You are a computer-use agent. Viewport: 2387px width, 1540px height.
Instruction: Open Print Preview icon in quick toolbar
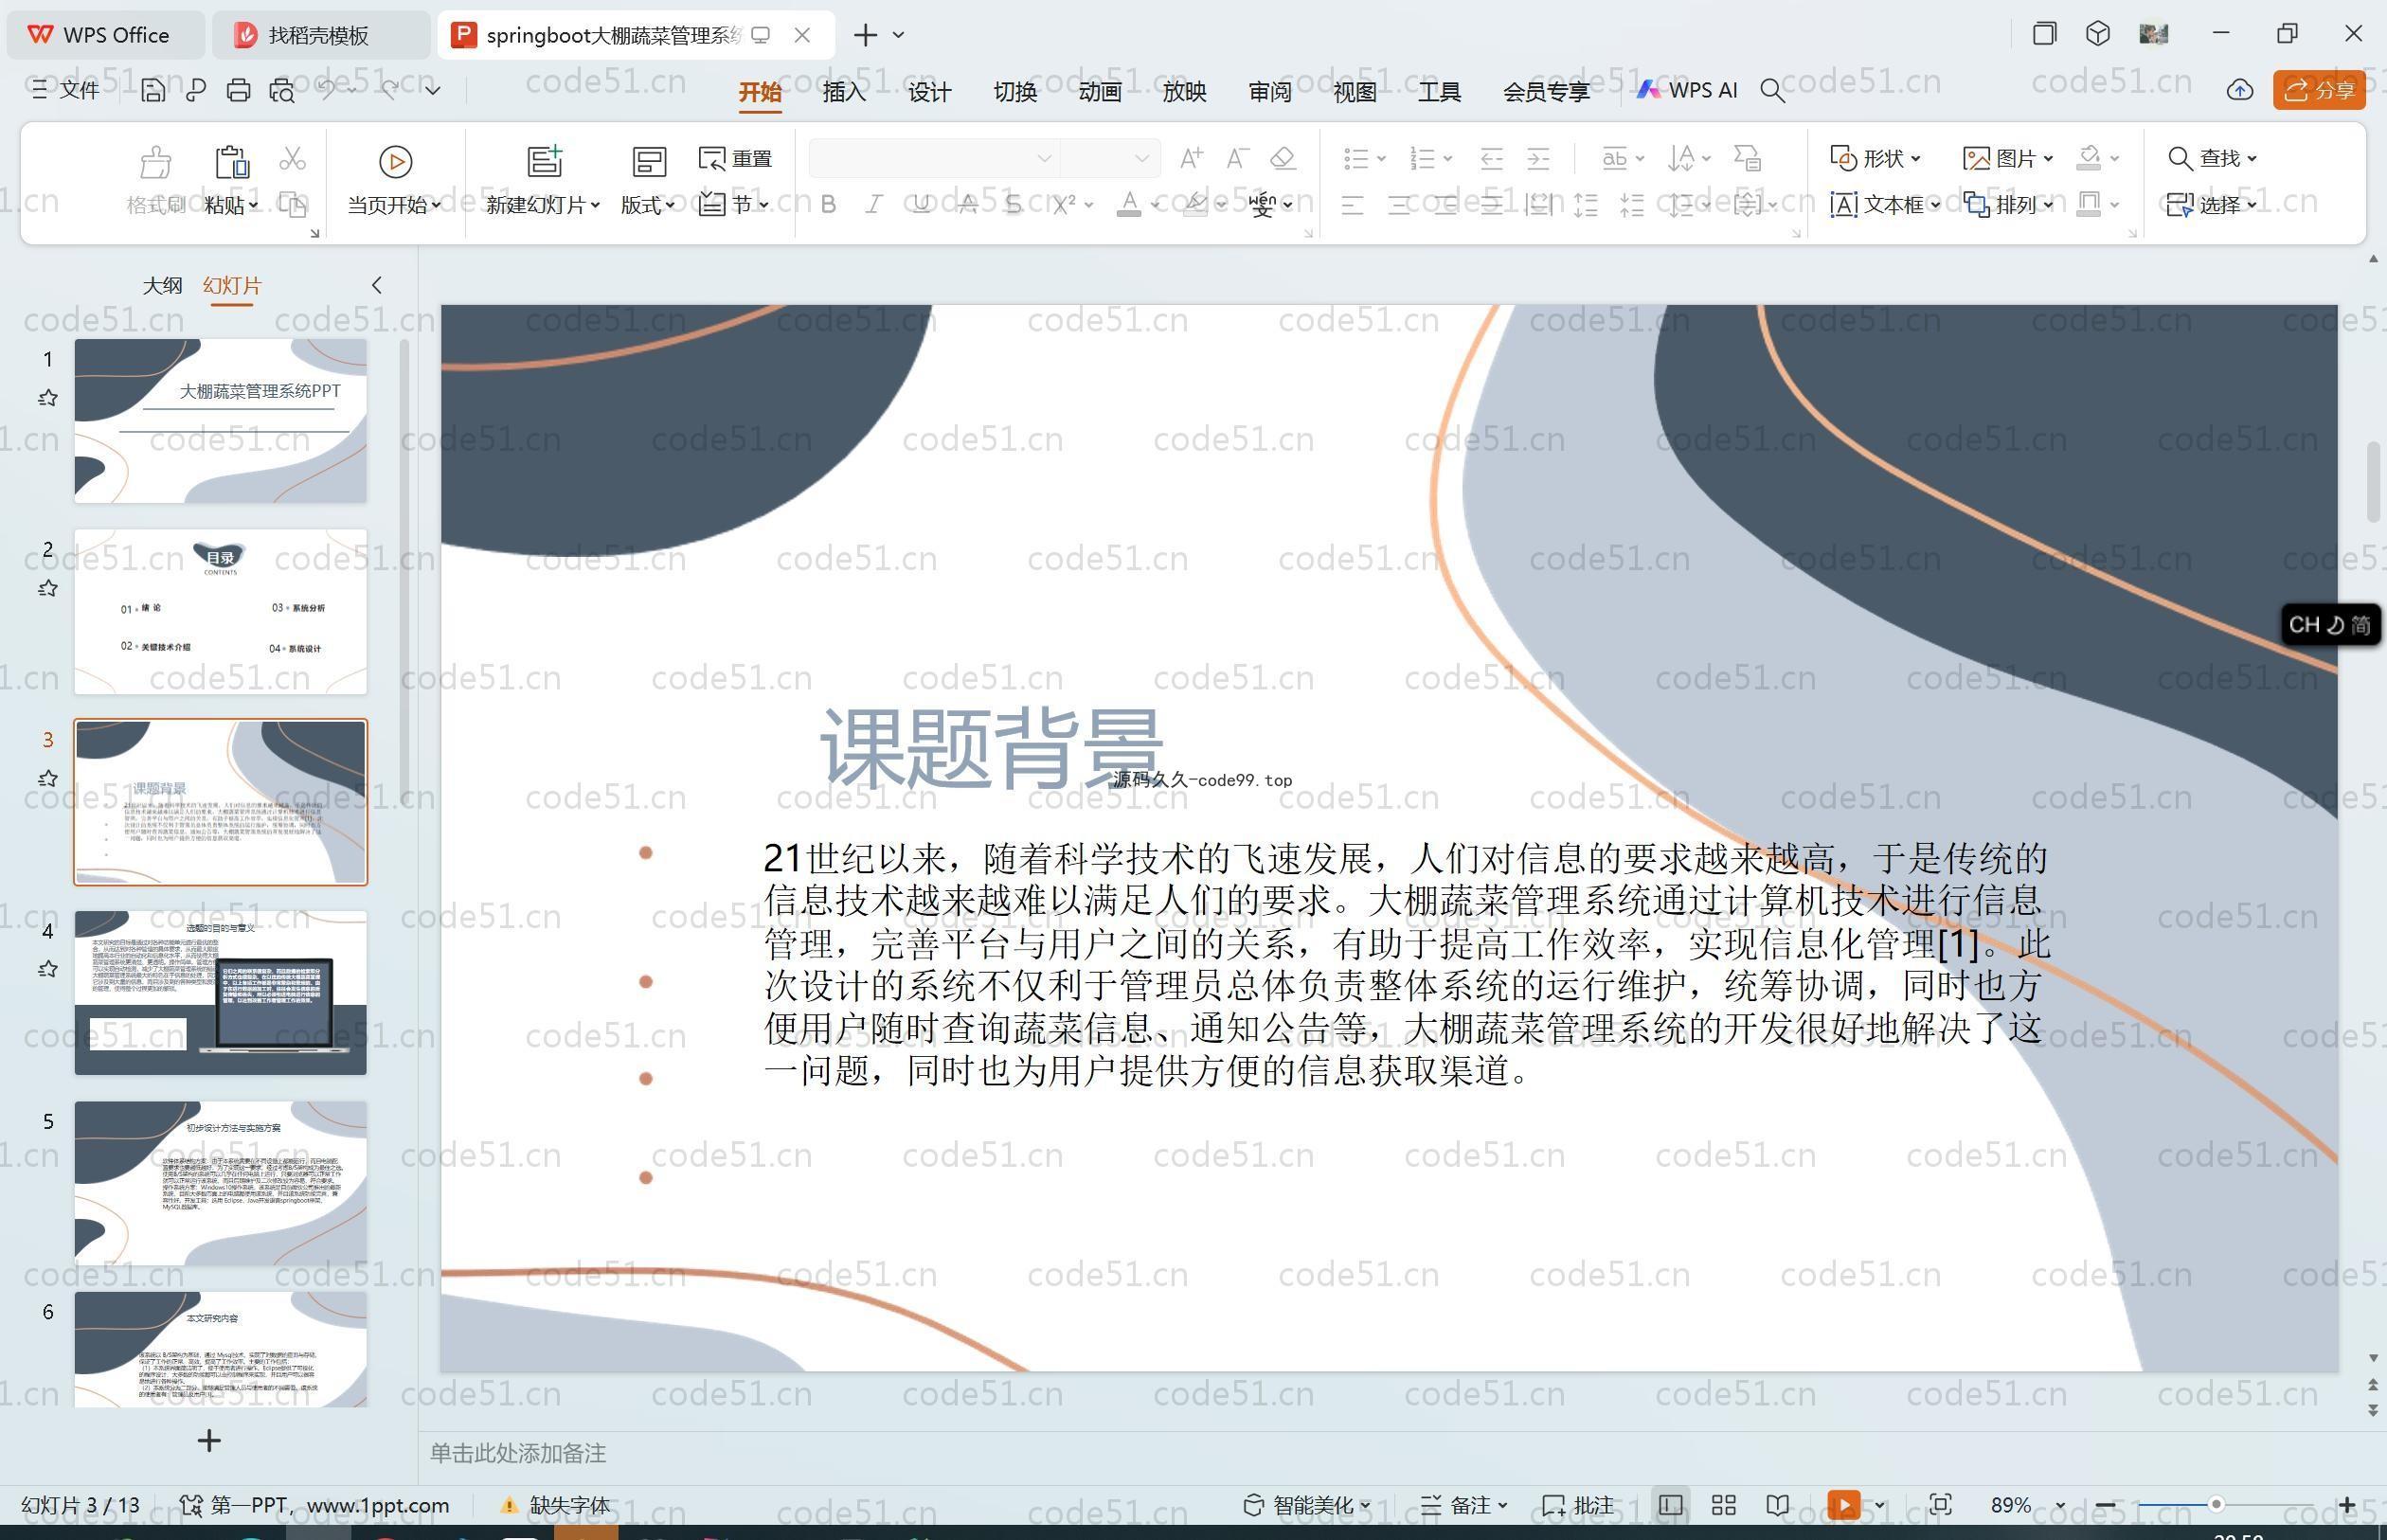(x=282, y=91)
